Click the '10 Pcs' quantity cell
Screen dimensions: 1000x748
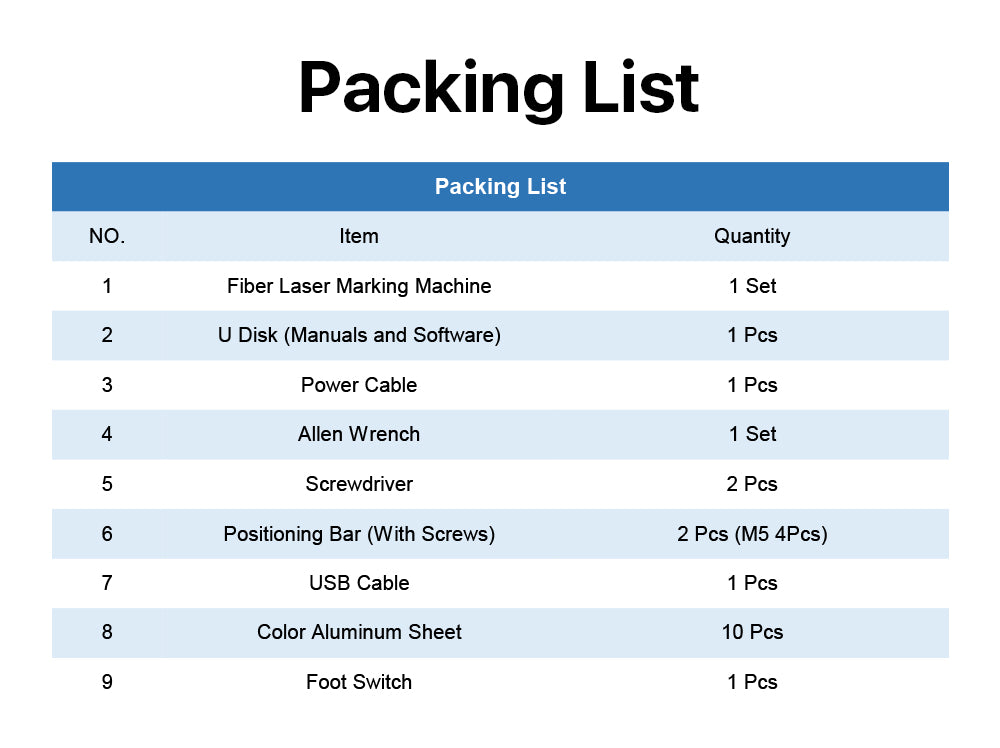click(753, 632)
